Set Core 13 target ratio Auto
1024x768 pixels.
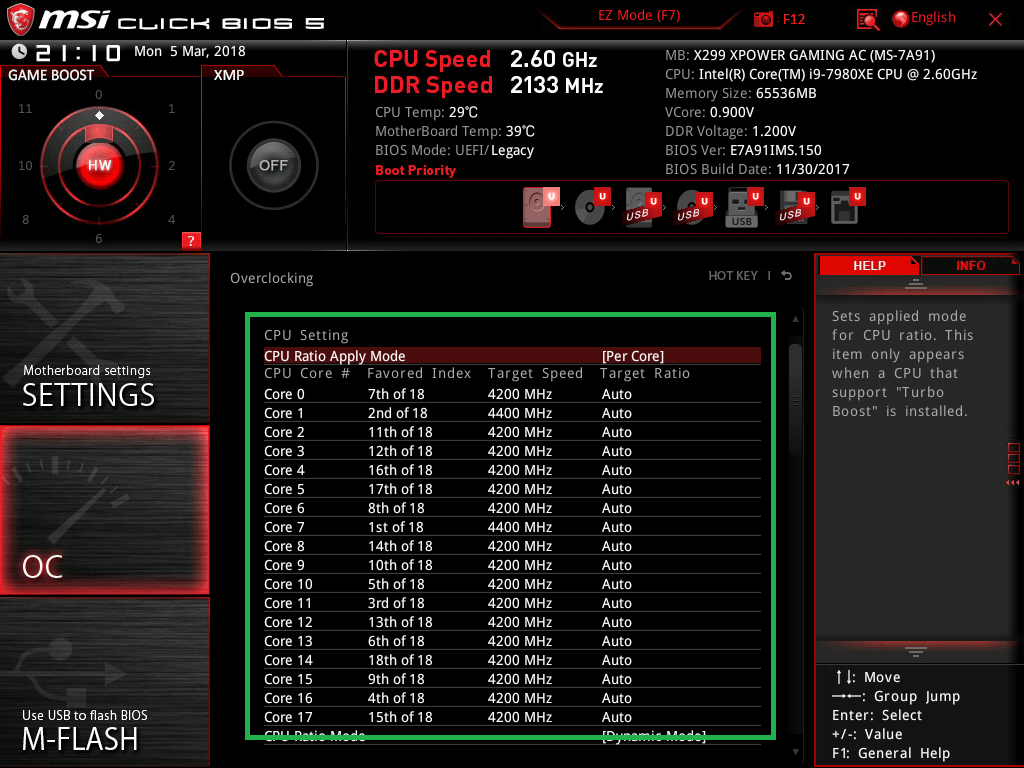(616, 641)
